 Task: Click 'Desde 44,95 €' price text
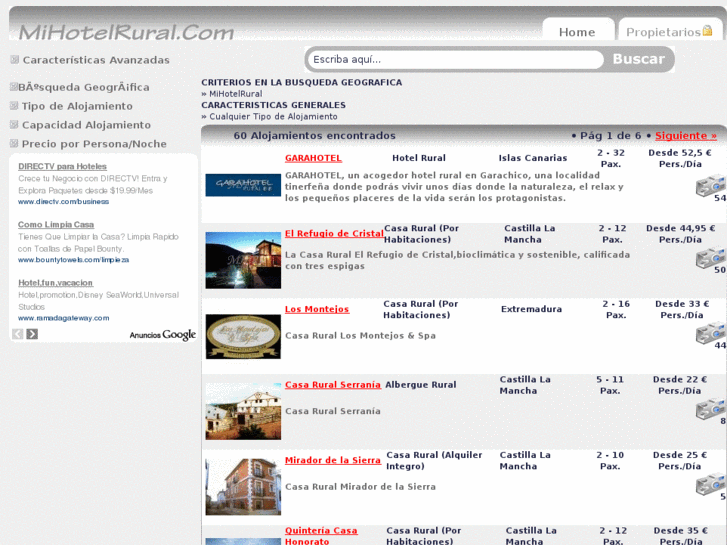(x=681, y=228)
